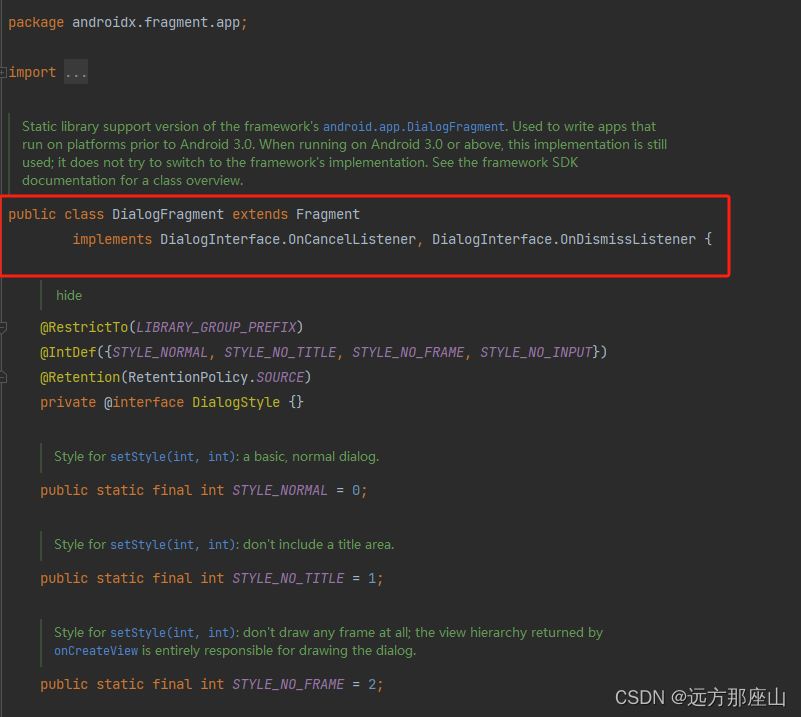This screenshot has height=717, width=801.
Task: Click package name androidx.fragment.app
Action: (156, 22)
